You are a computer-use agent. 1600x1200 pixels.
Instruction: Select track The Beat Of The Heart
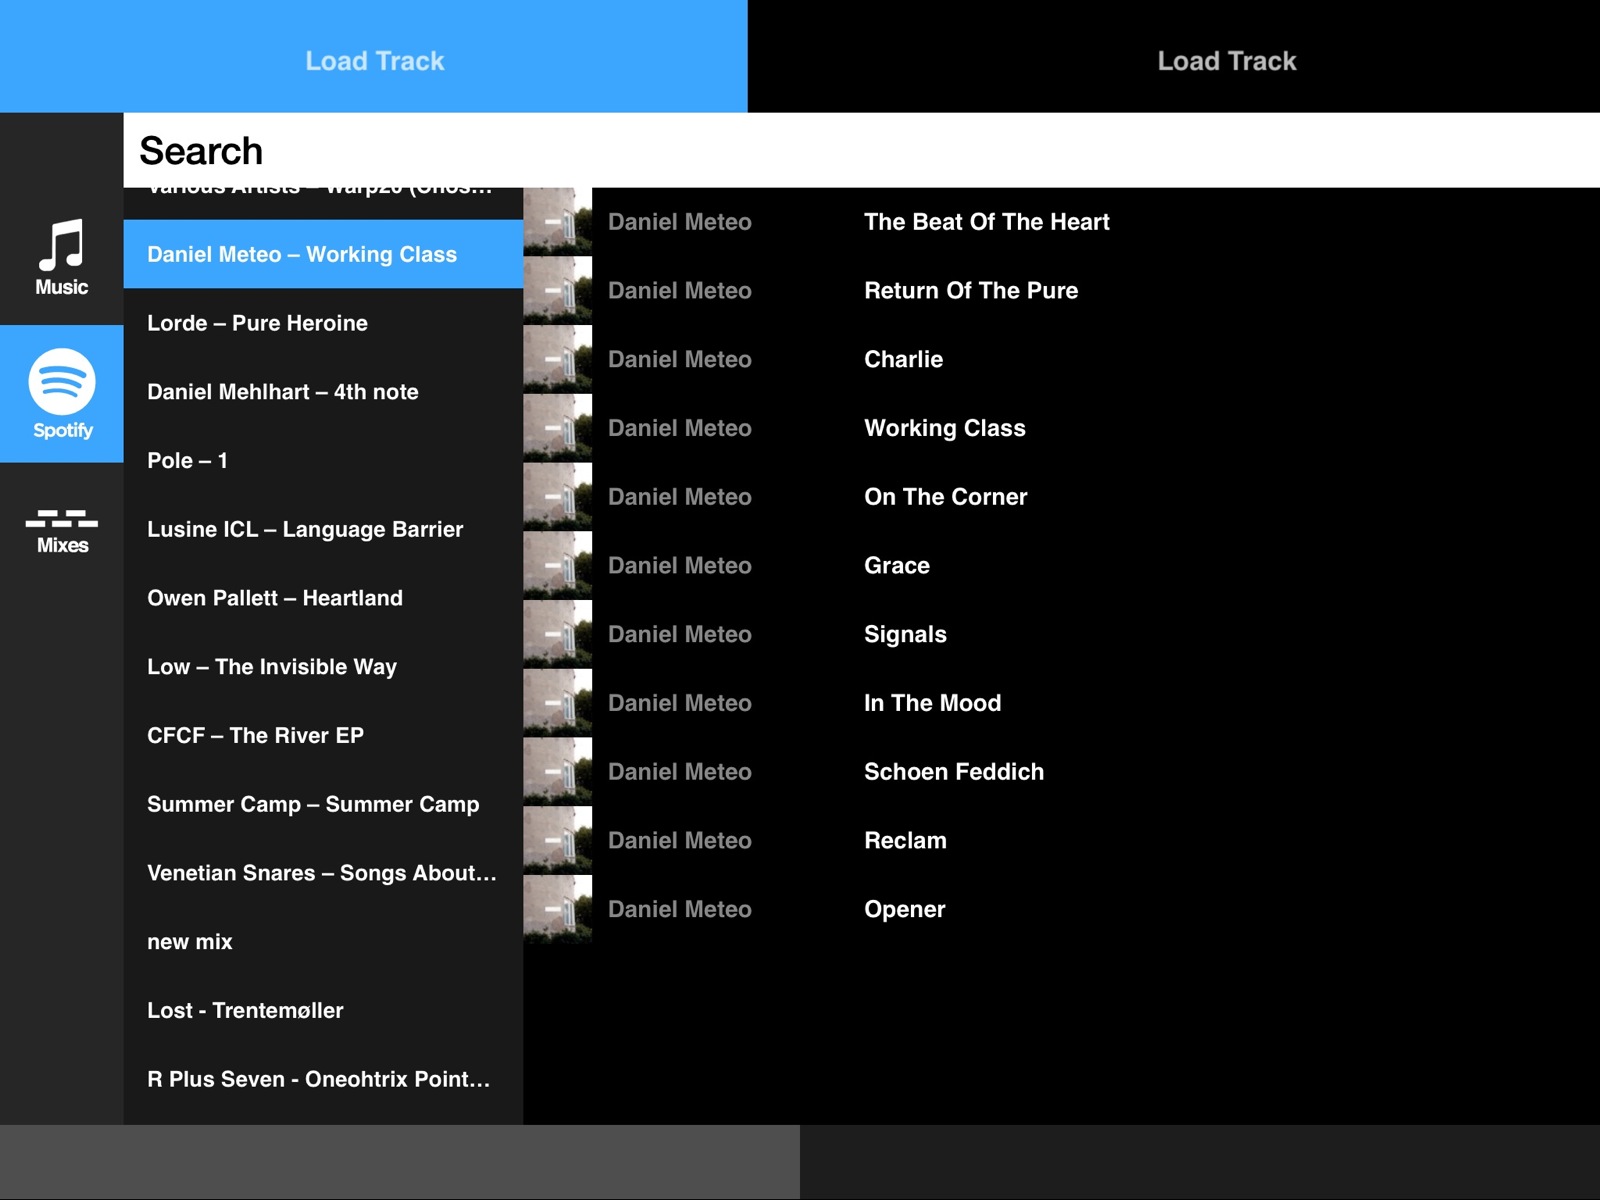coord(986,222)
